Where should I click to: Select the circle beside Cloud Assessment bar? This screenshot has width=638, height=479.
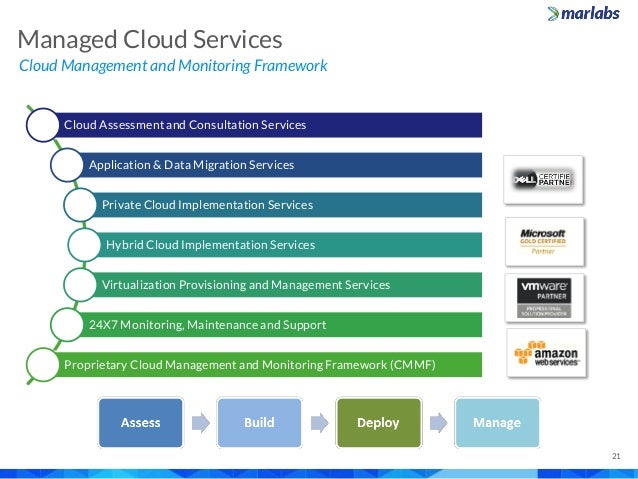[43, 125]
